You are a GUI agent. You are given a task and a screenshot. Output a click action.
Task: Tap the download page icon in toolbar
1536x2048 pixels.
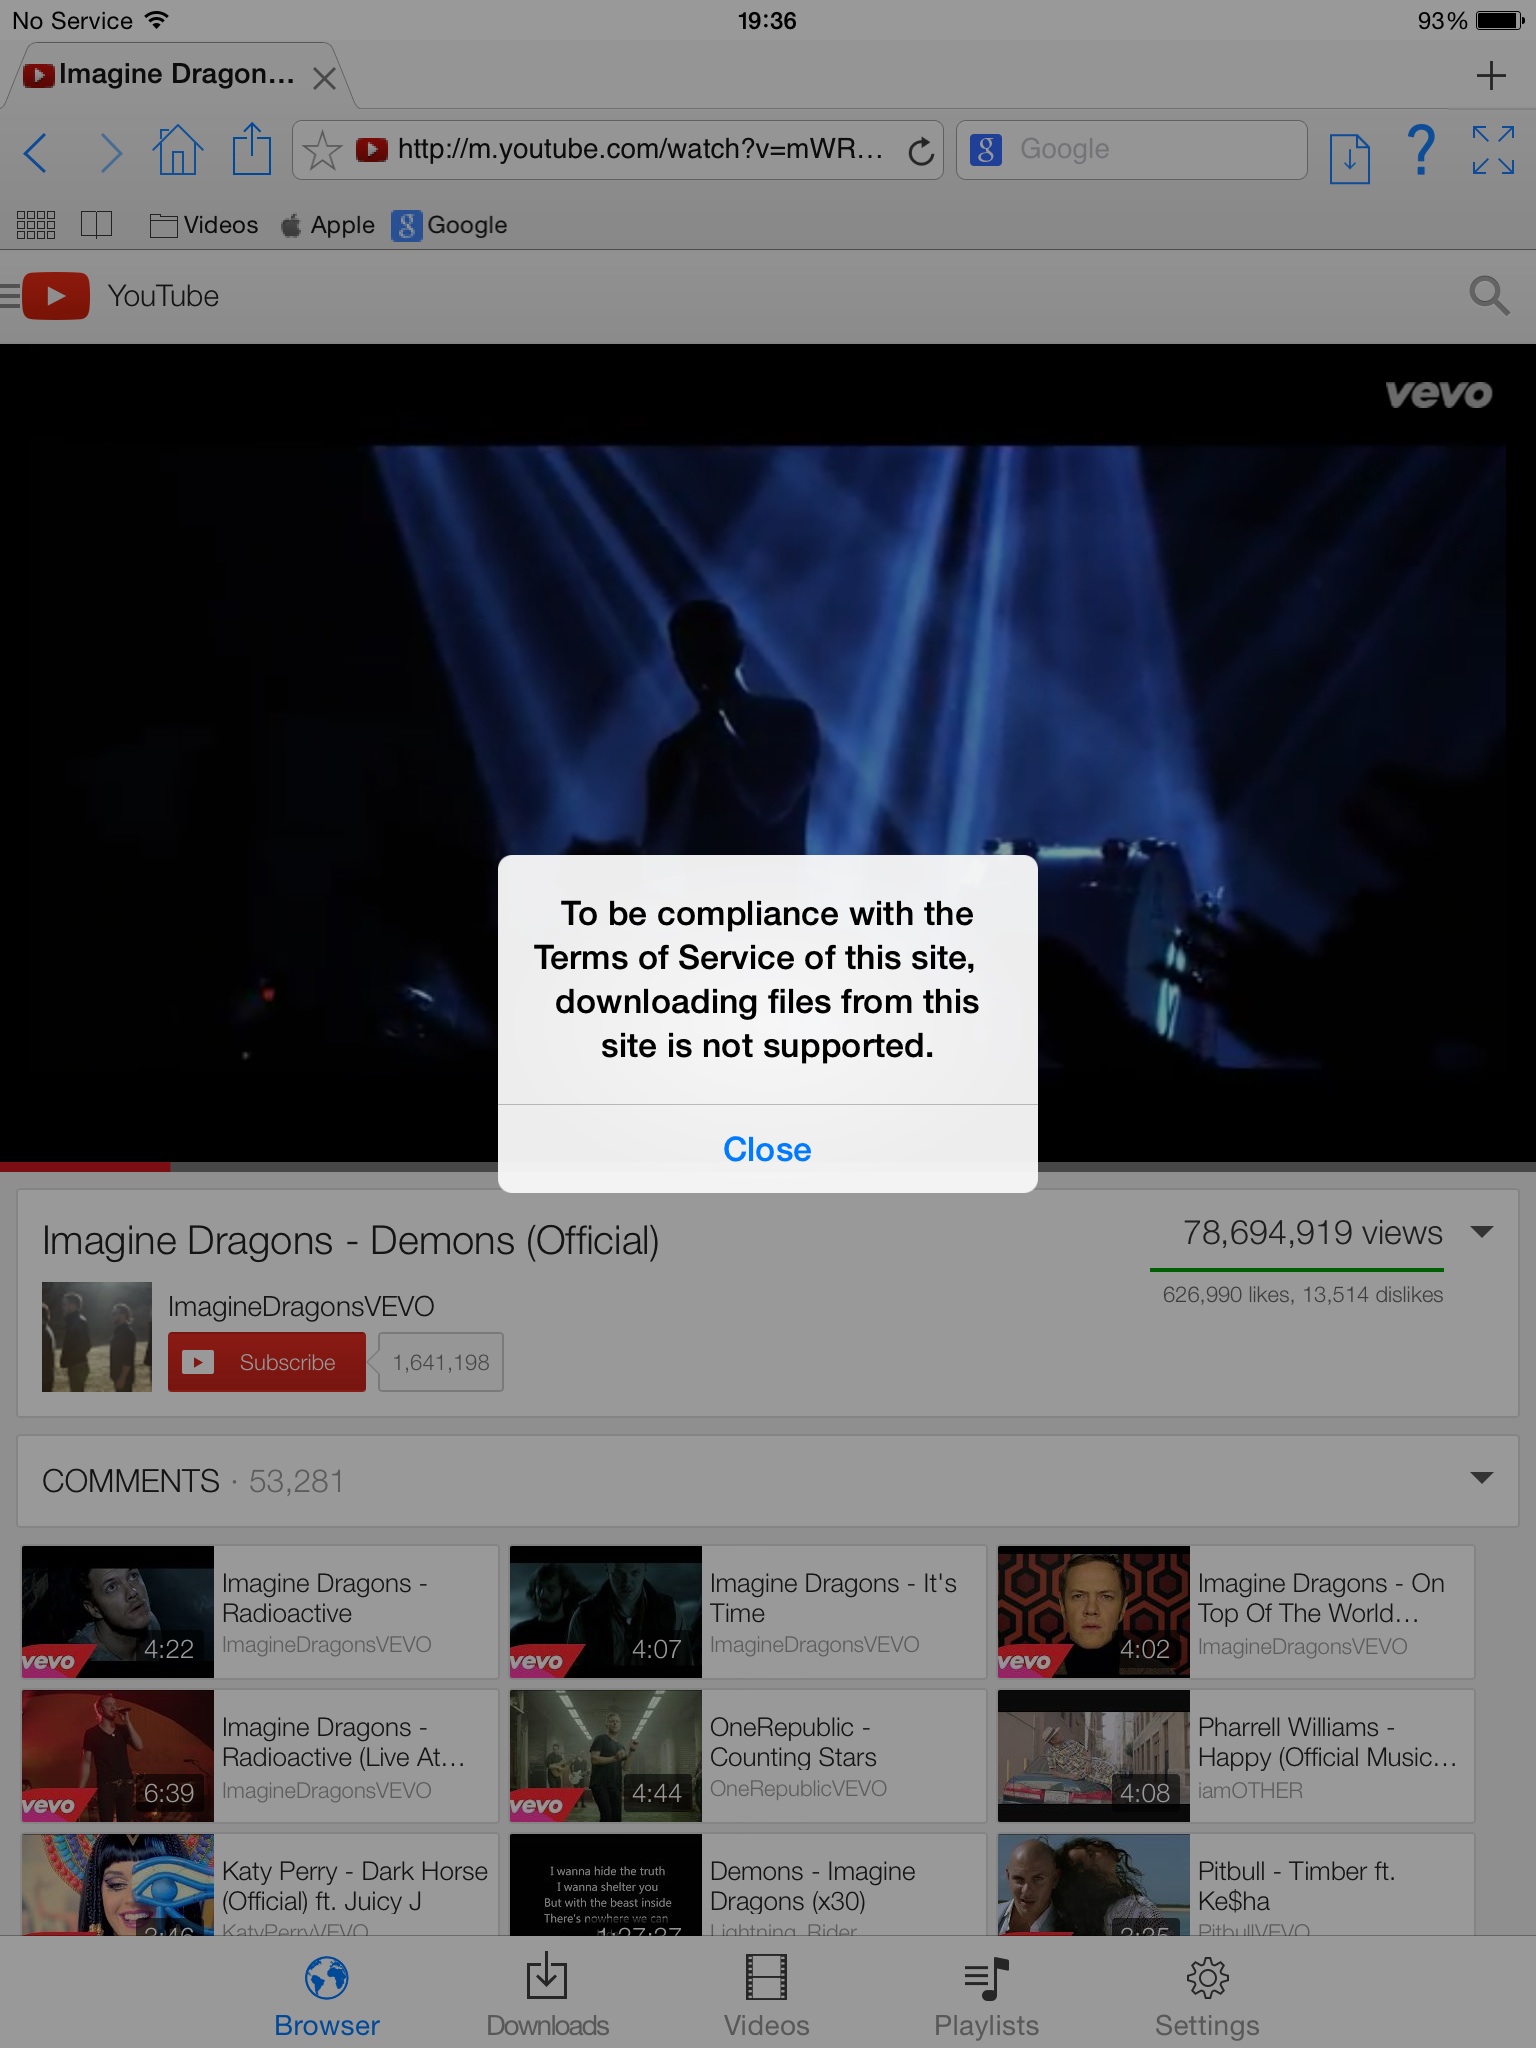tap(1349, 157)
